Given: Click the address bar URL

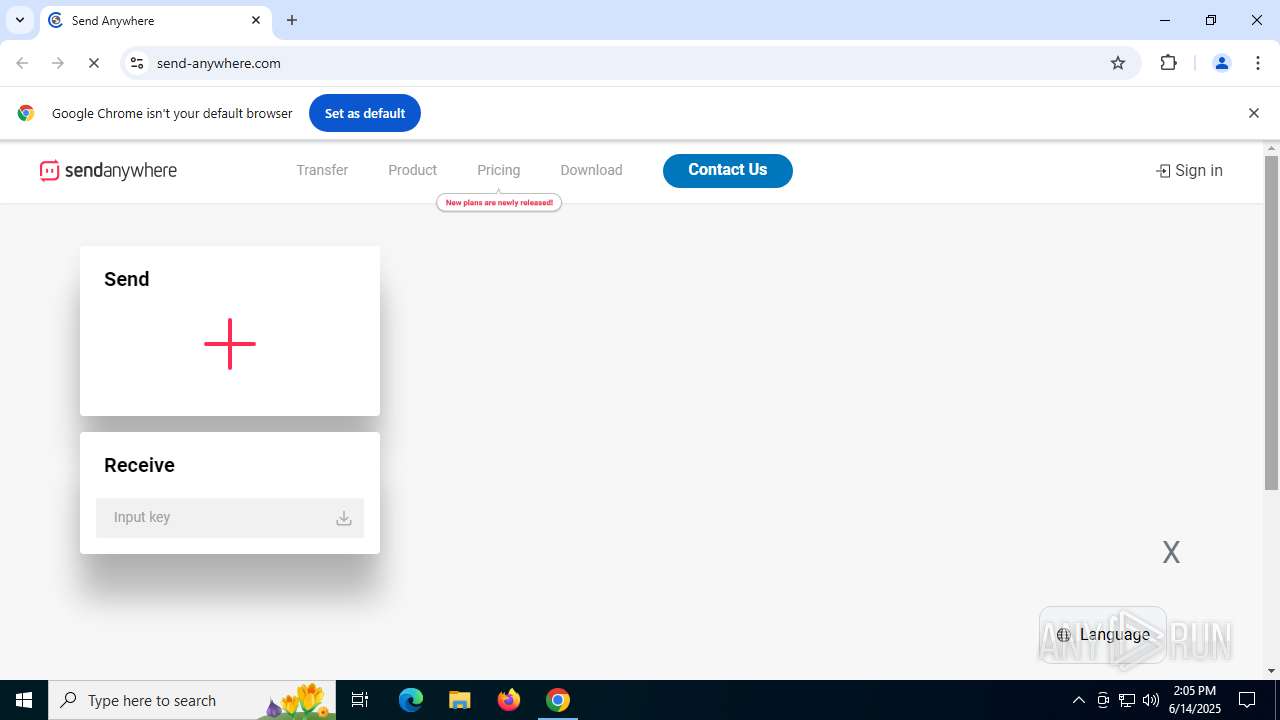Looking at the screenshot, I should pos(218,63).
